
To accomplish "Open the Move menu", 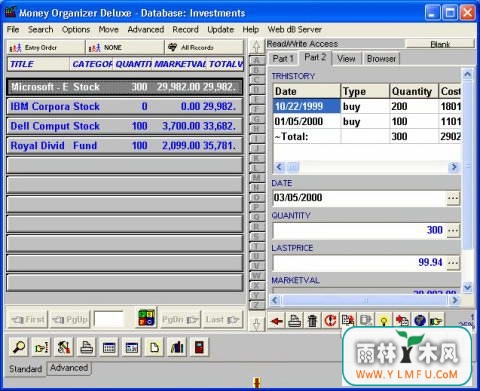I will pos(108,29).
